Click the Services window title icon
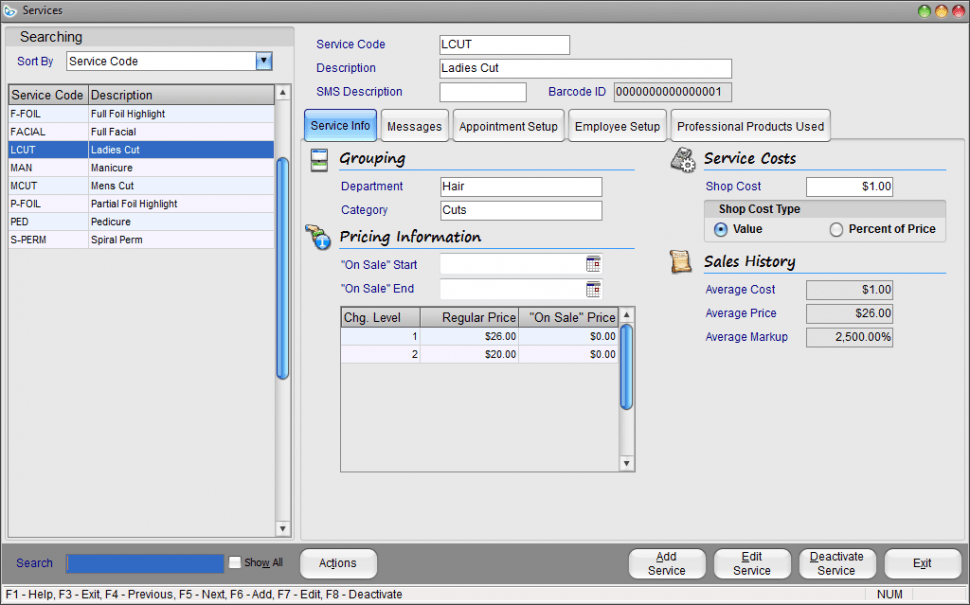This screenshot has height=605, width=970. coord(11,10)
